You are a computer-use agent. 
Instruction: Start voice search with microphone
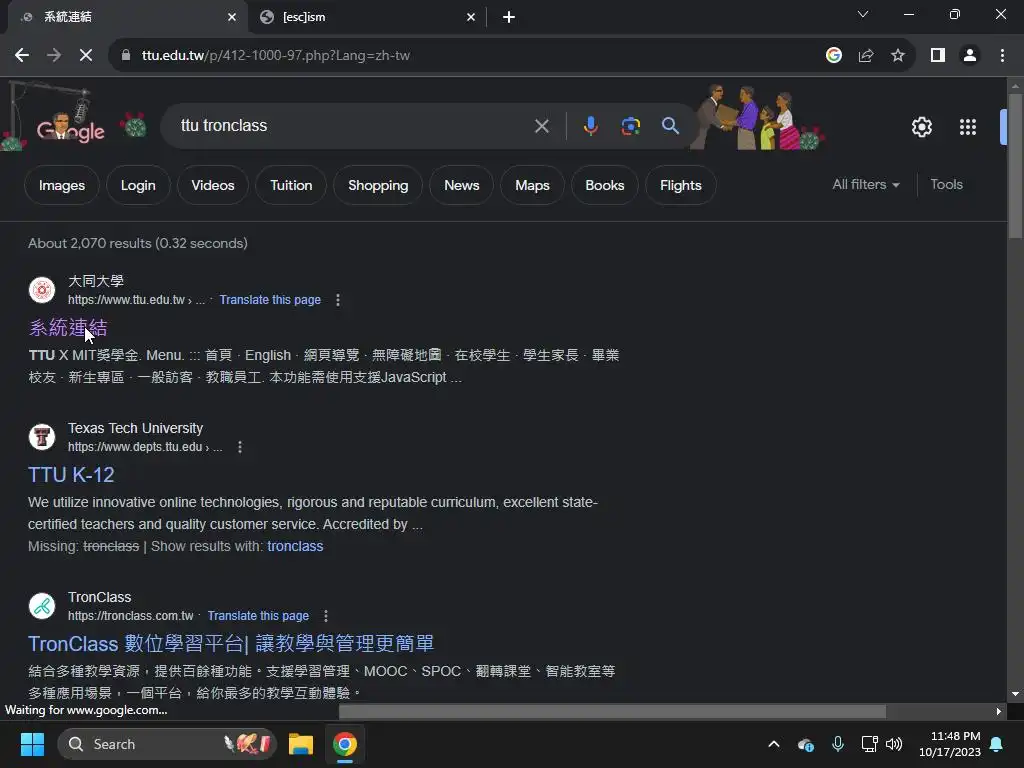click(x=590, y=126)
